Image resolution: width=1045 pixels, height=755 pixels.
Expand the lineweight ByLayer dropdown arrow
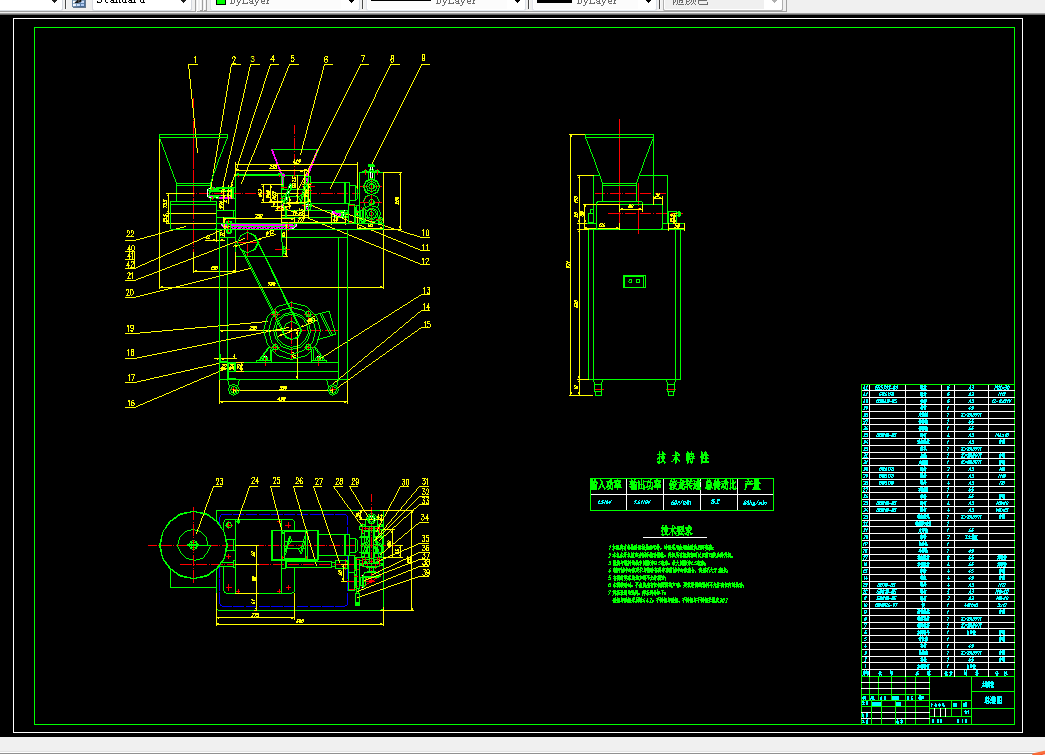coord(648,3)
